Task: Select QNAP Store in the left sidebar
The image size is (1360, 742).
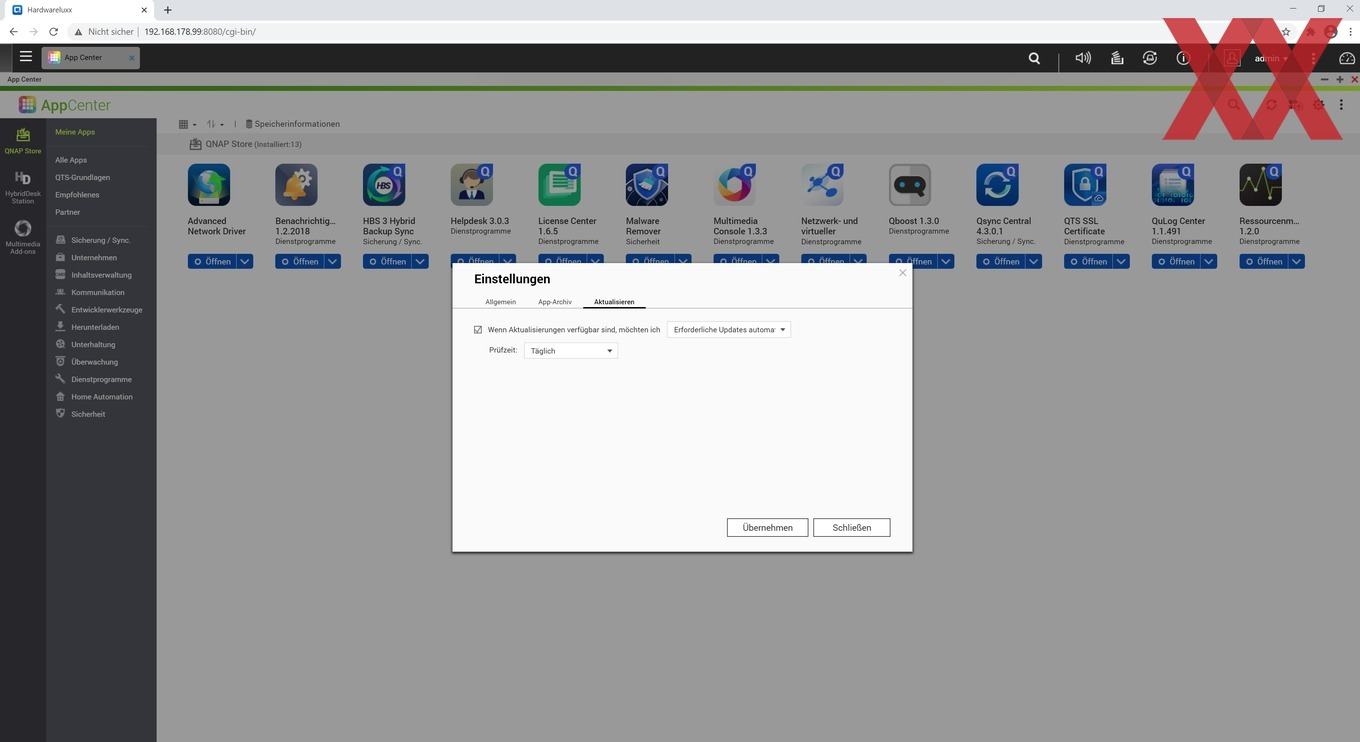Action: [x=23, y=140]
